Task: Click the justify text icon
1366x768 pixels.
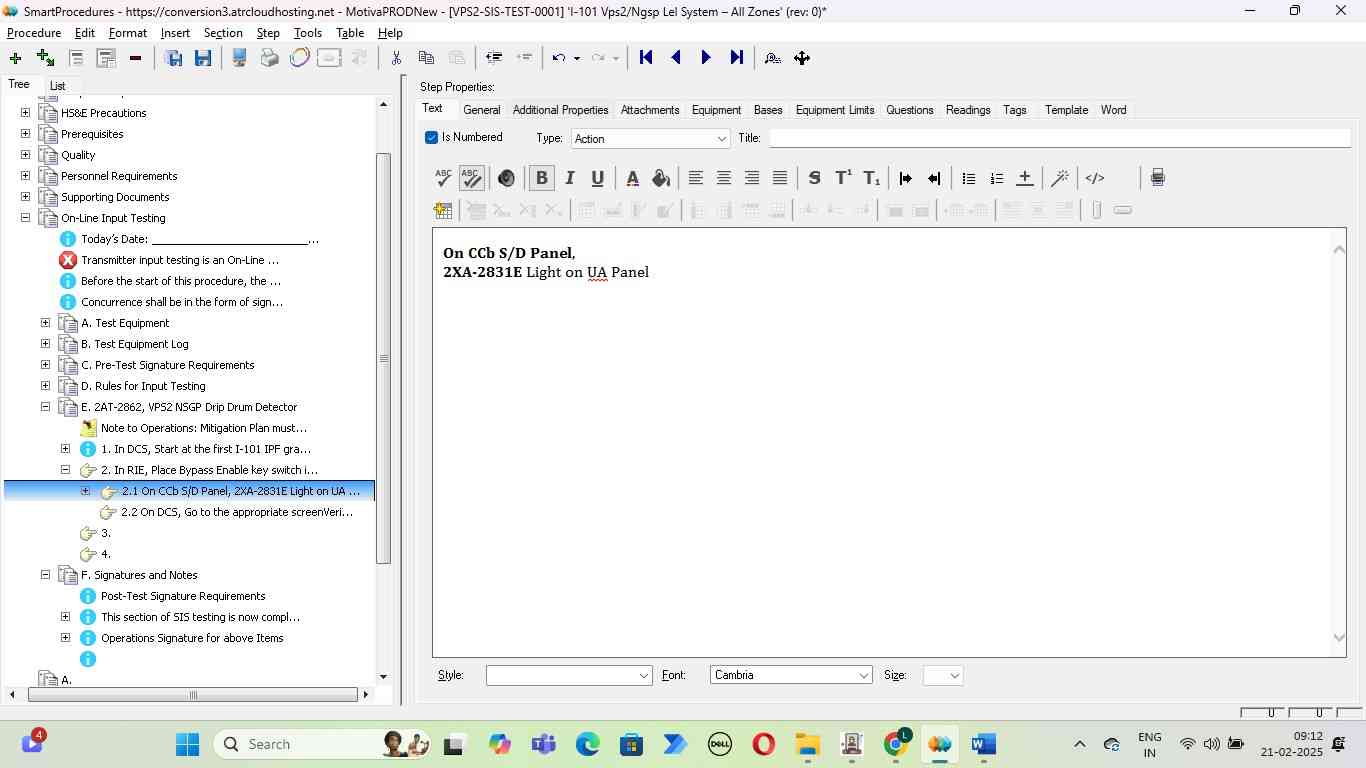Action: click(780, 178)
